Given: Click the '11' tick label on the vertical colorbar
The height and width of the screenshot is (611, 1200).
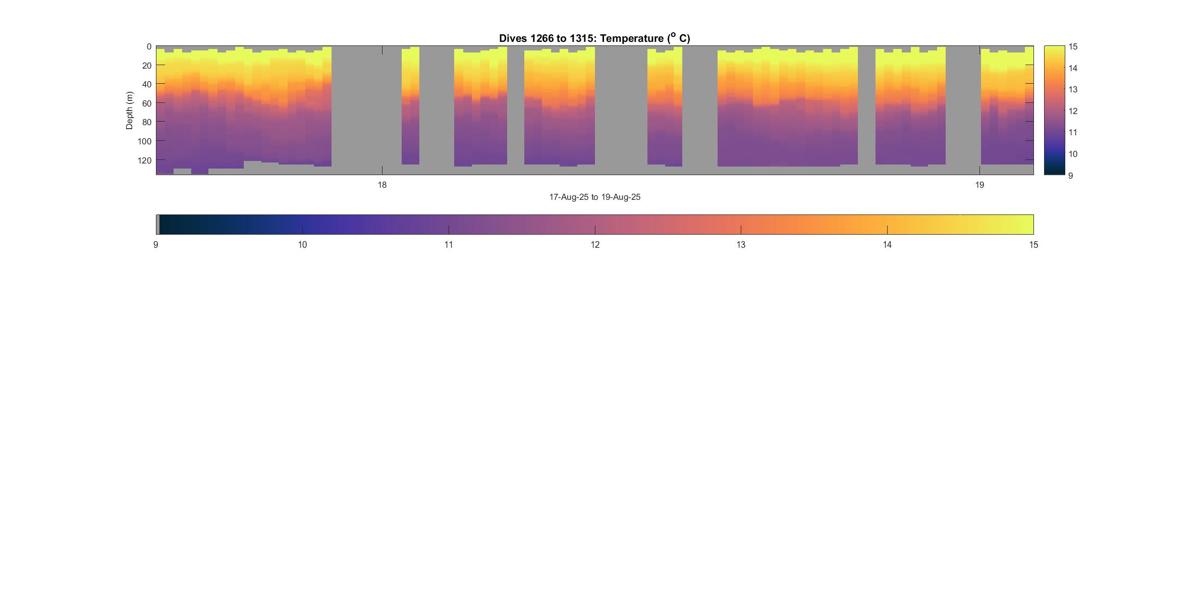Looking at the screenshot, I should coord(1072,132).
